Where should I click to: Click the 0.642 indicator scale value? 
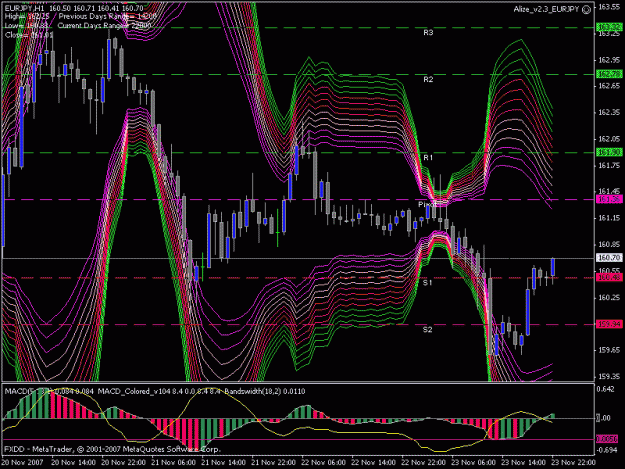tap(606, 389)
